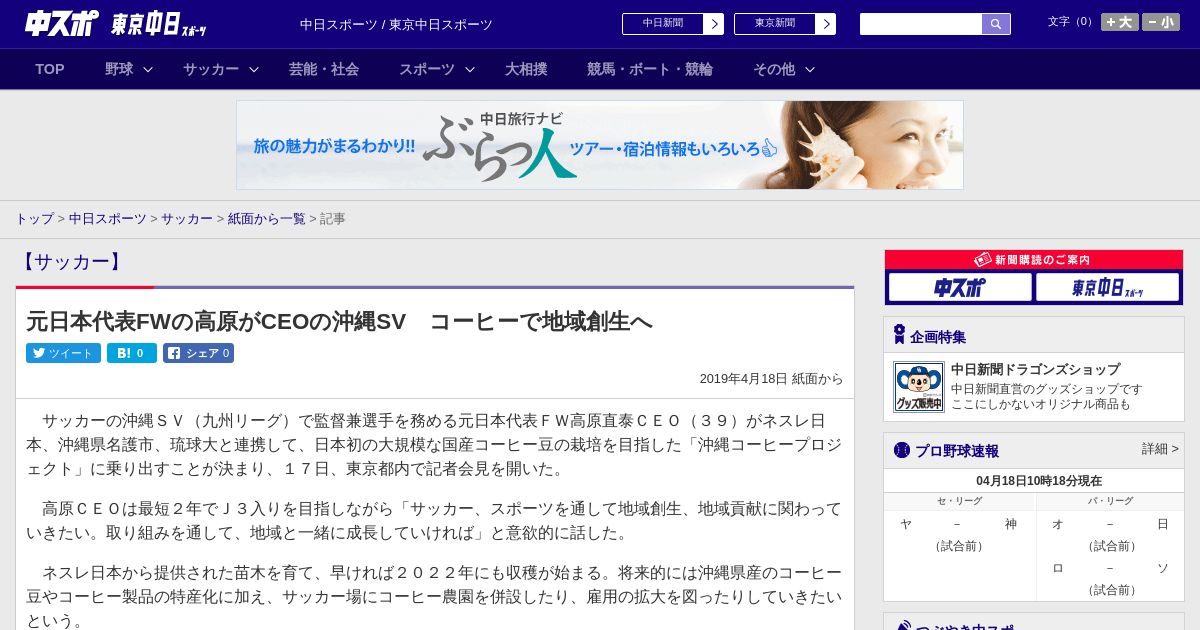Viewport: 1200px width, 630px height.
Task: Open プロ野球速報 heading link
Action: pos(957,451)
